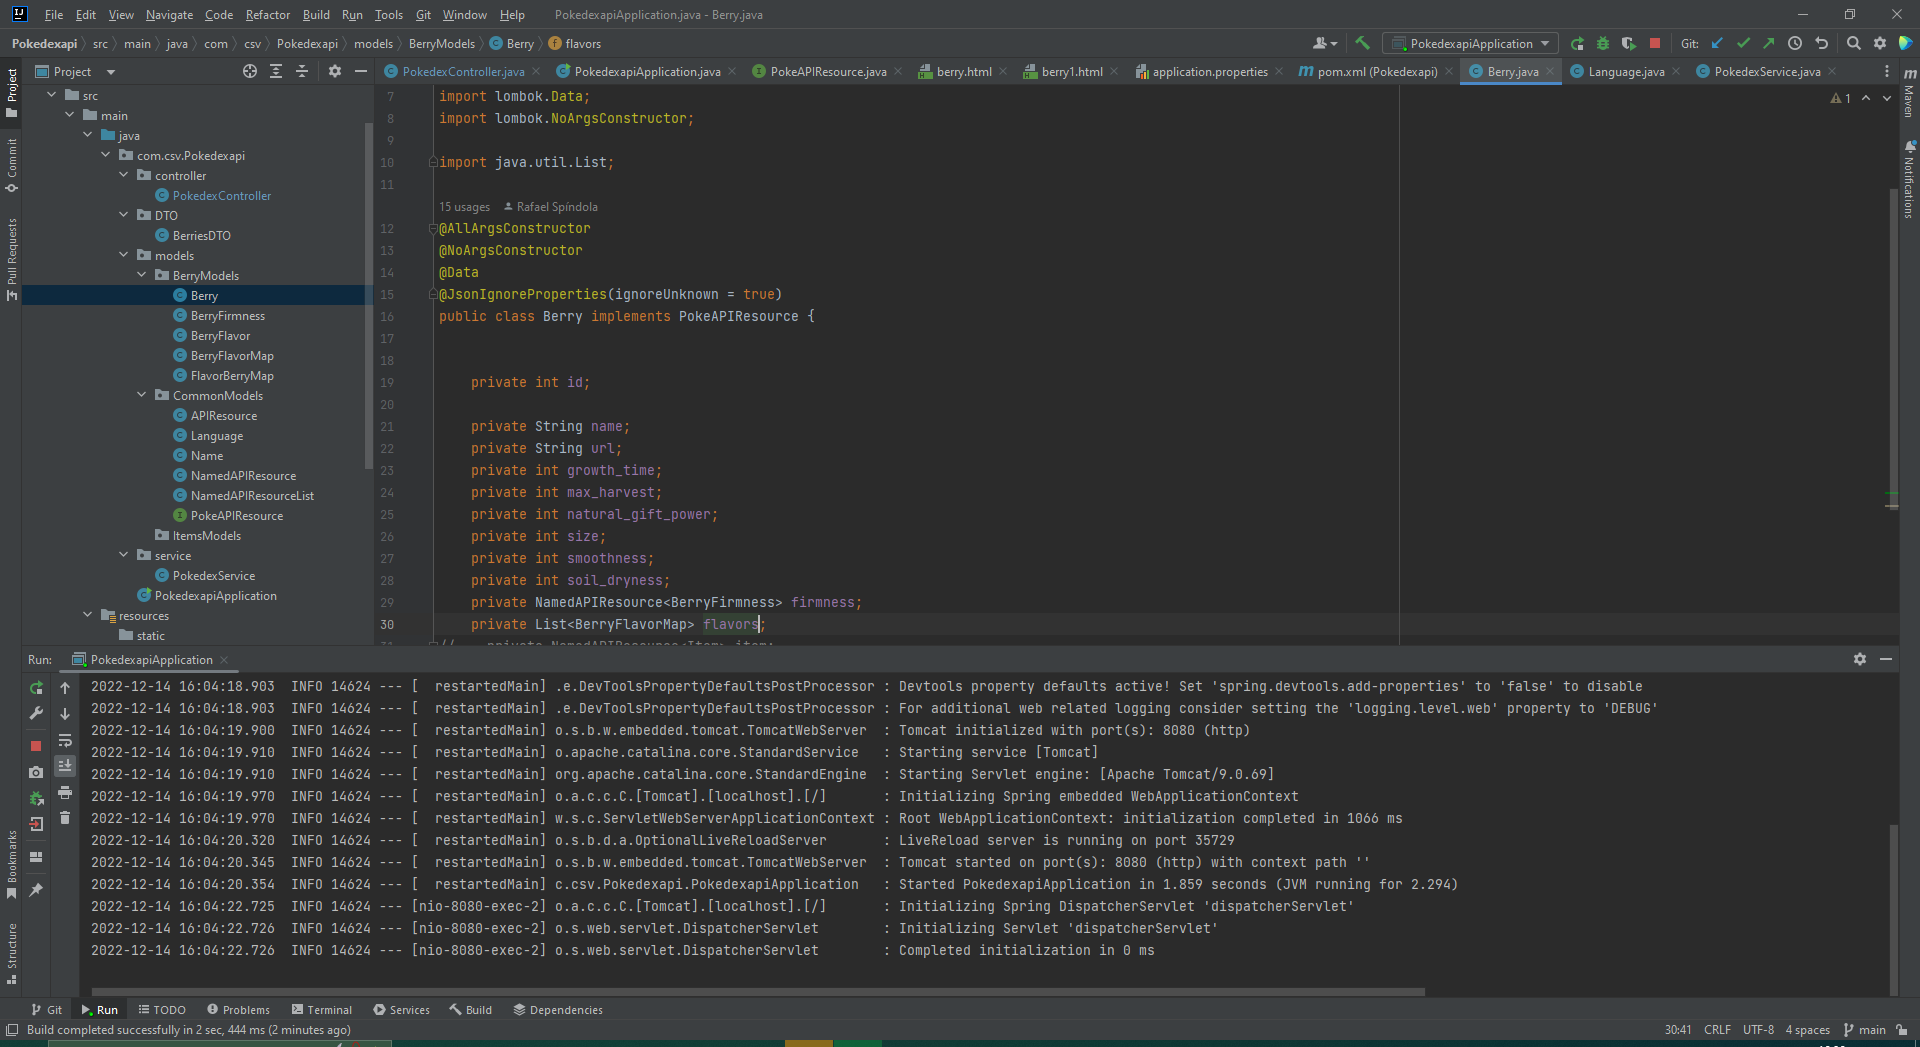
Task: Start Debug mode for PokedexapiApplication
Action: 1604,43
